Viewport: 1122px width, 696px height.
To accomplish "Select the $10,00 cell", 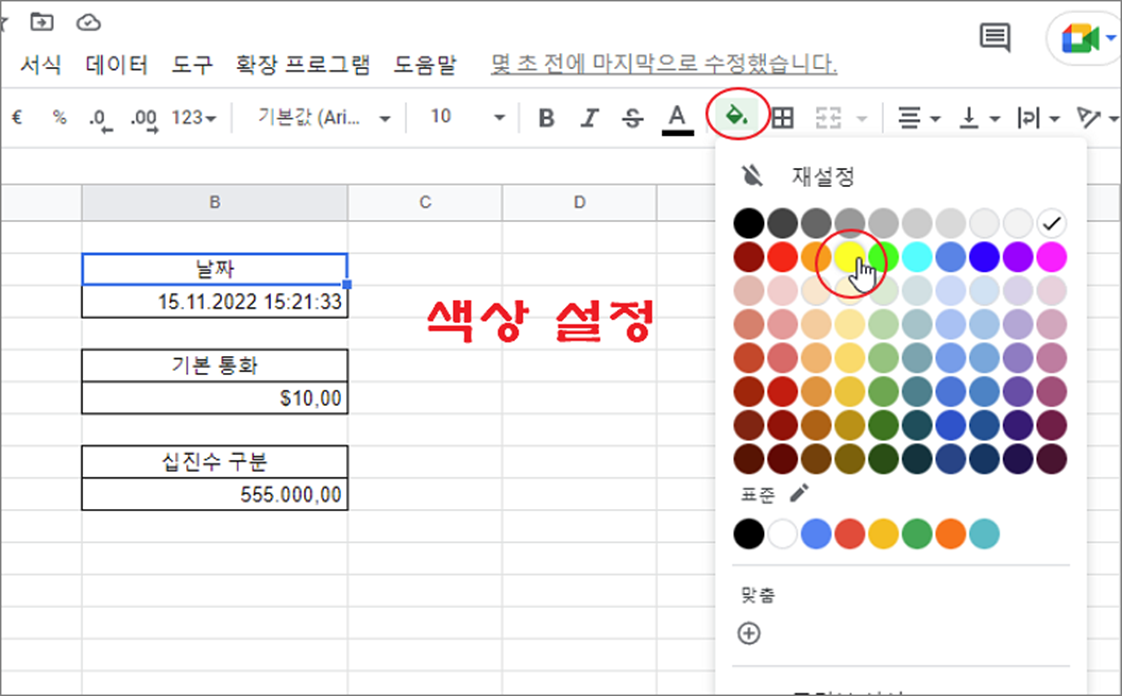I will coord(215,398).
